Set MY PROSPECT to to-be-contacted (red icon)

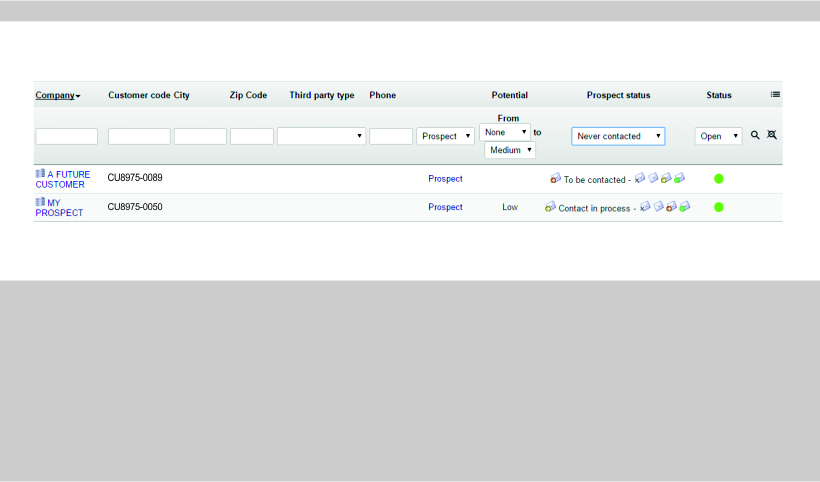click(672, 207)
